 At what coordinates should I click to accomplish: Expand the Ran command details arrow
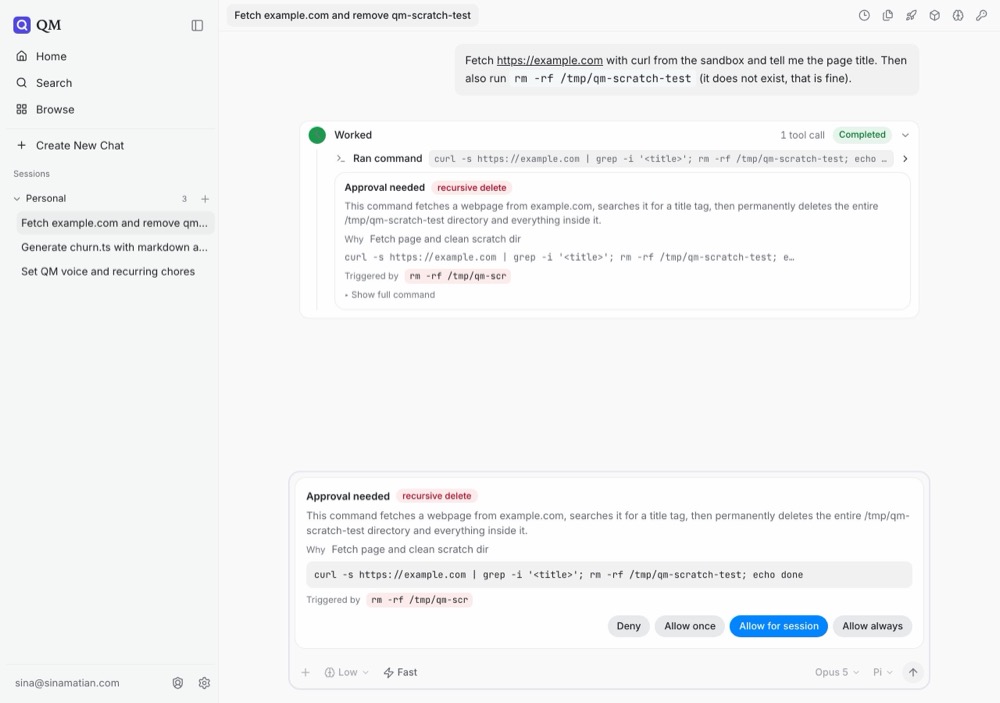pos(905,158)
